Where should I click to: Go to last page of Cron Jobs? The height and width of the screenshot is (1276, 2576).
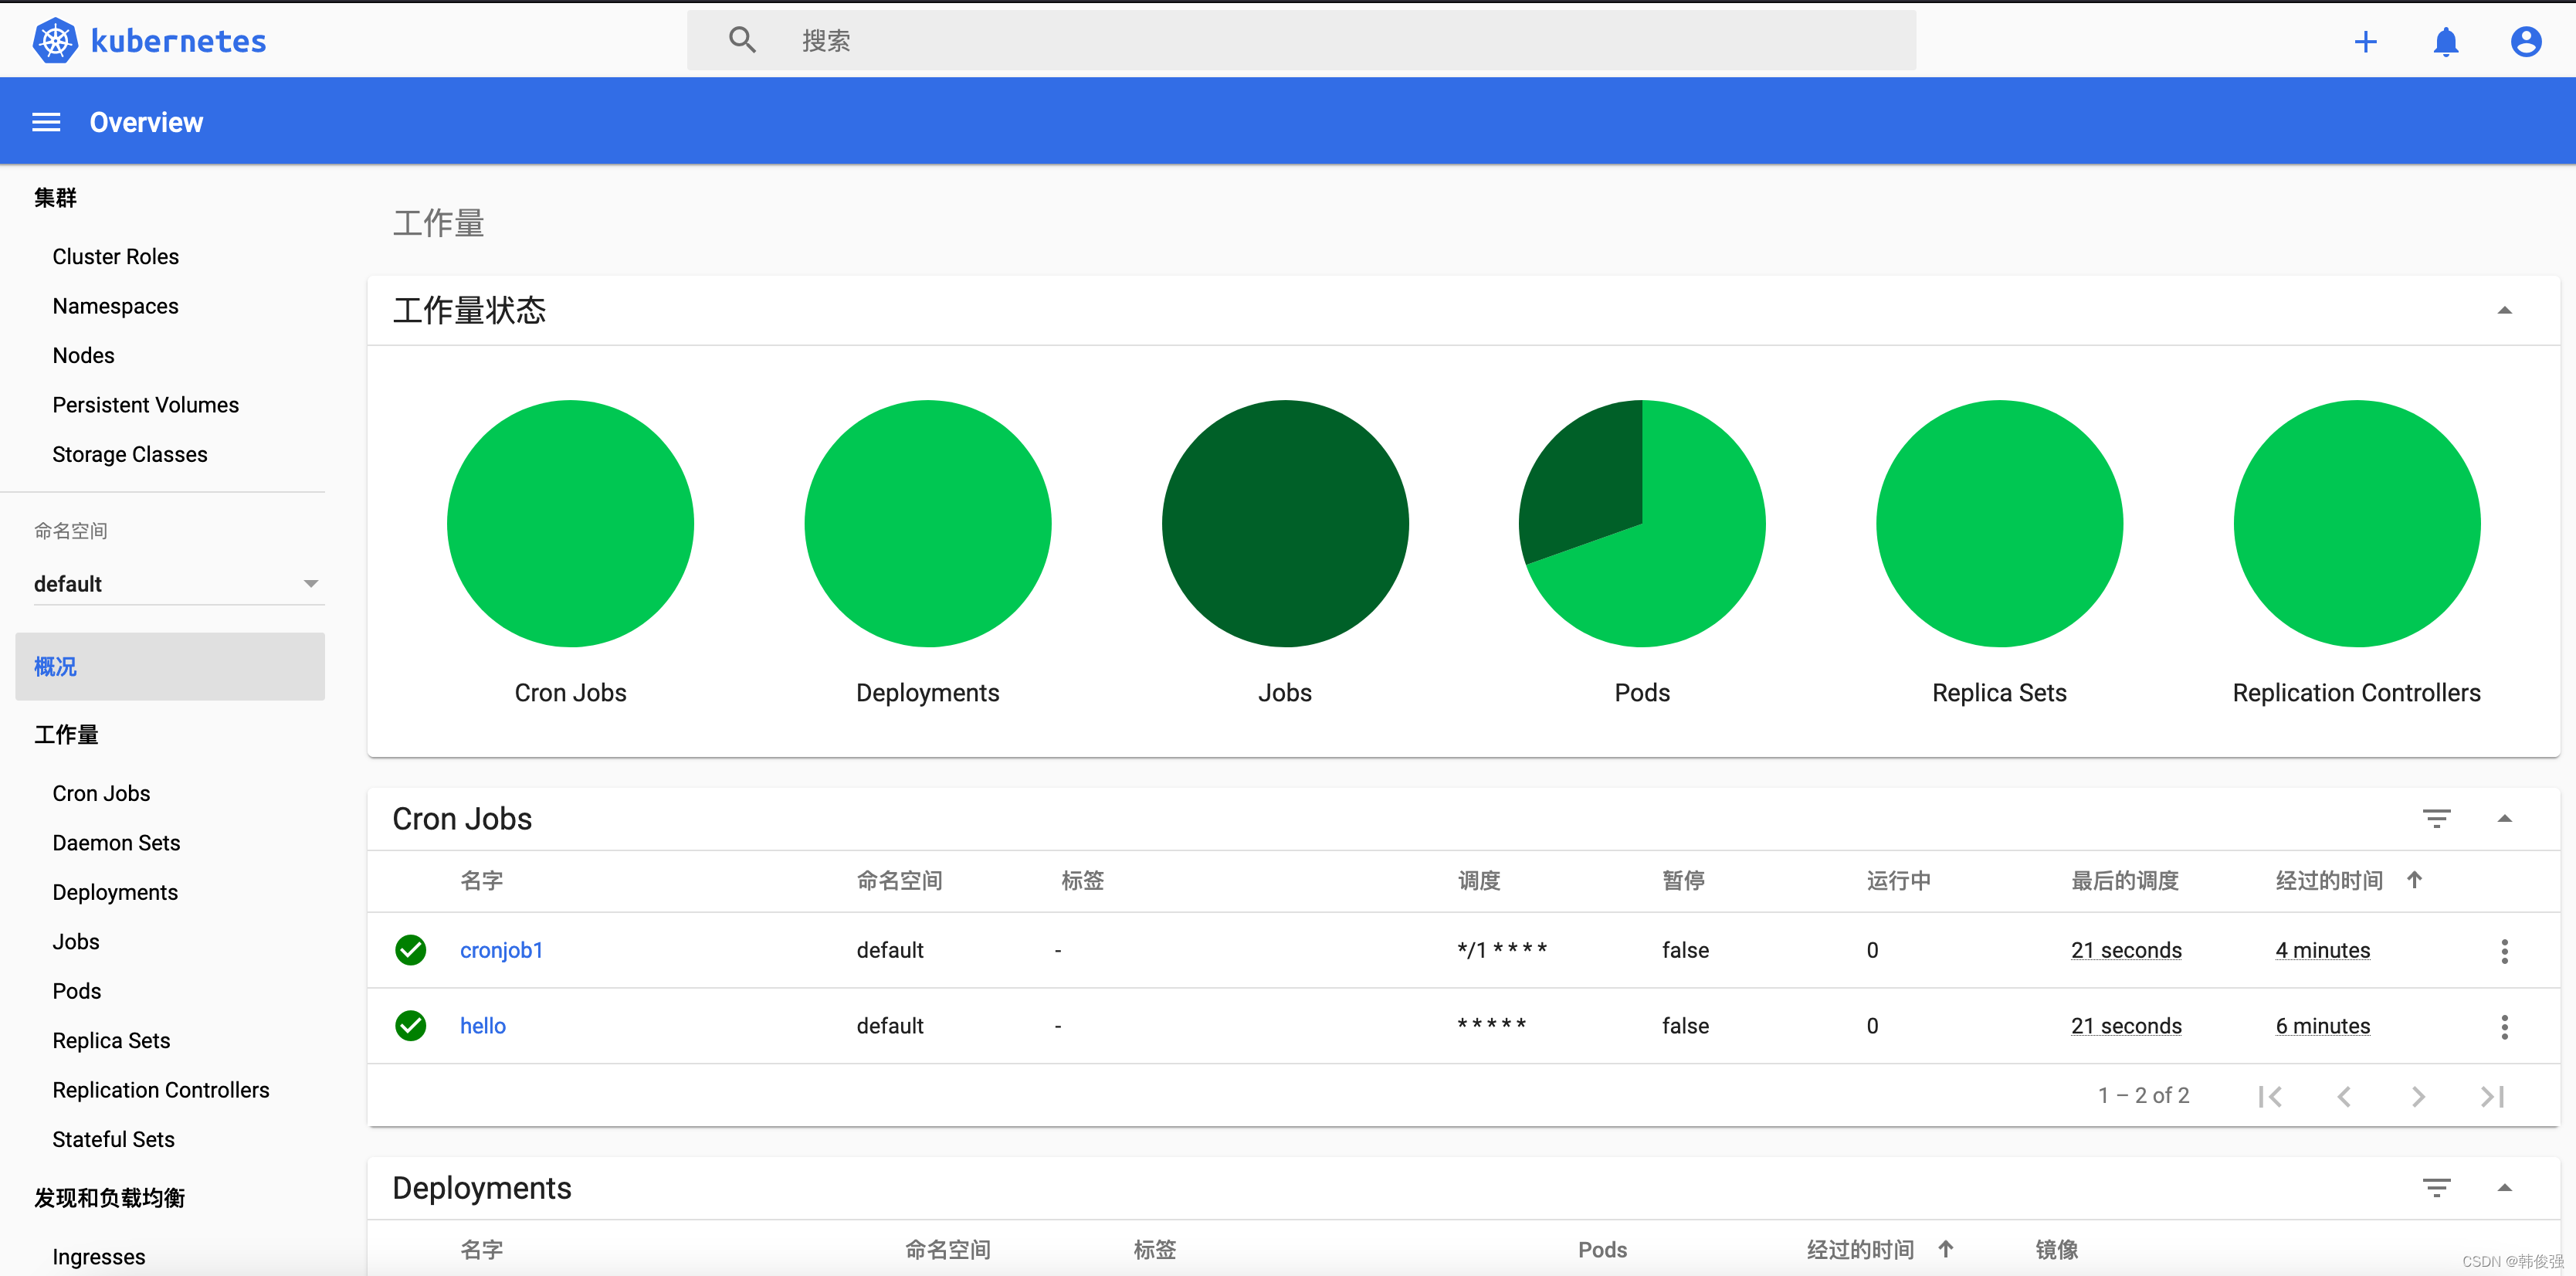tap(2492, 1097)
